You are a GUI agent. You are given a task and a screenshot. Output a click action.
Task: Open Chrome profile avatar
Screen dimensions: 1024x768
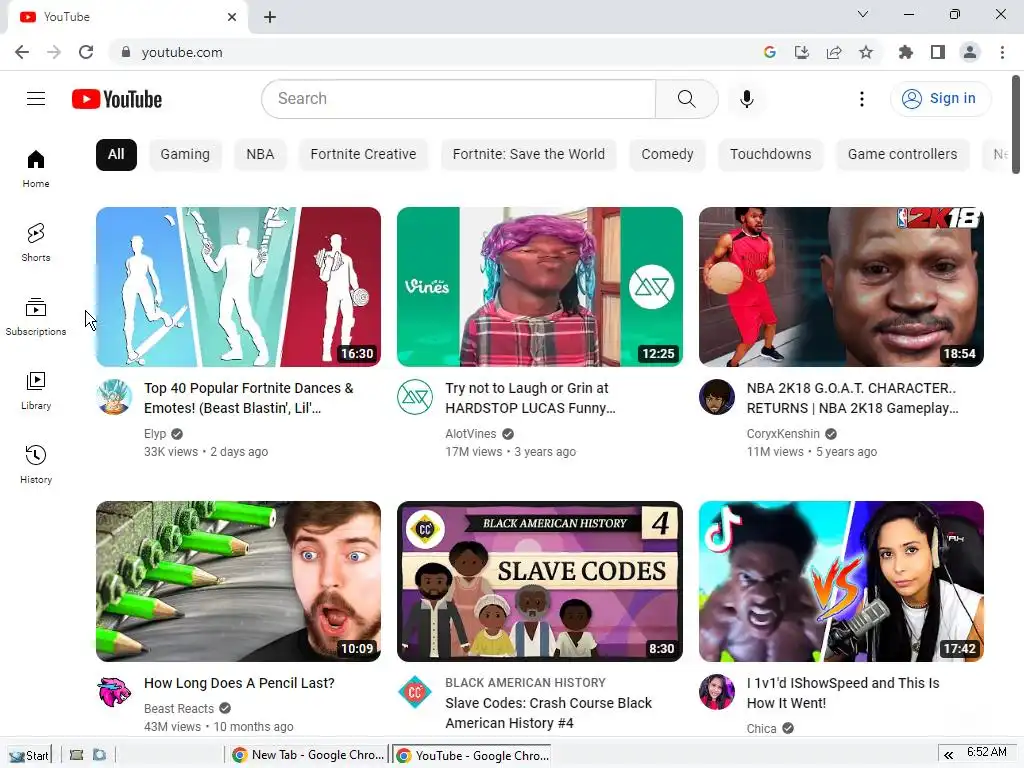click(x=970, y=52)
